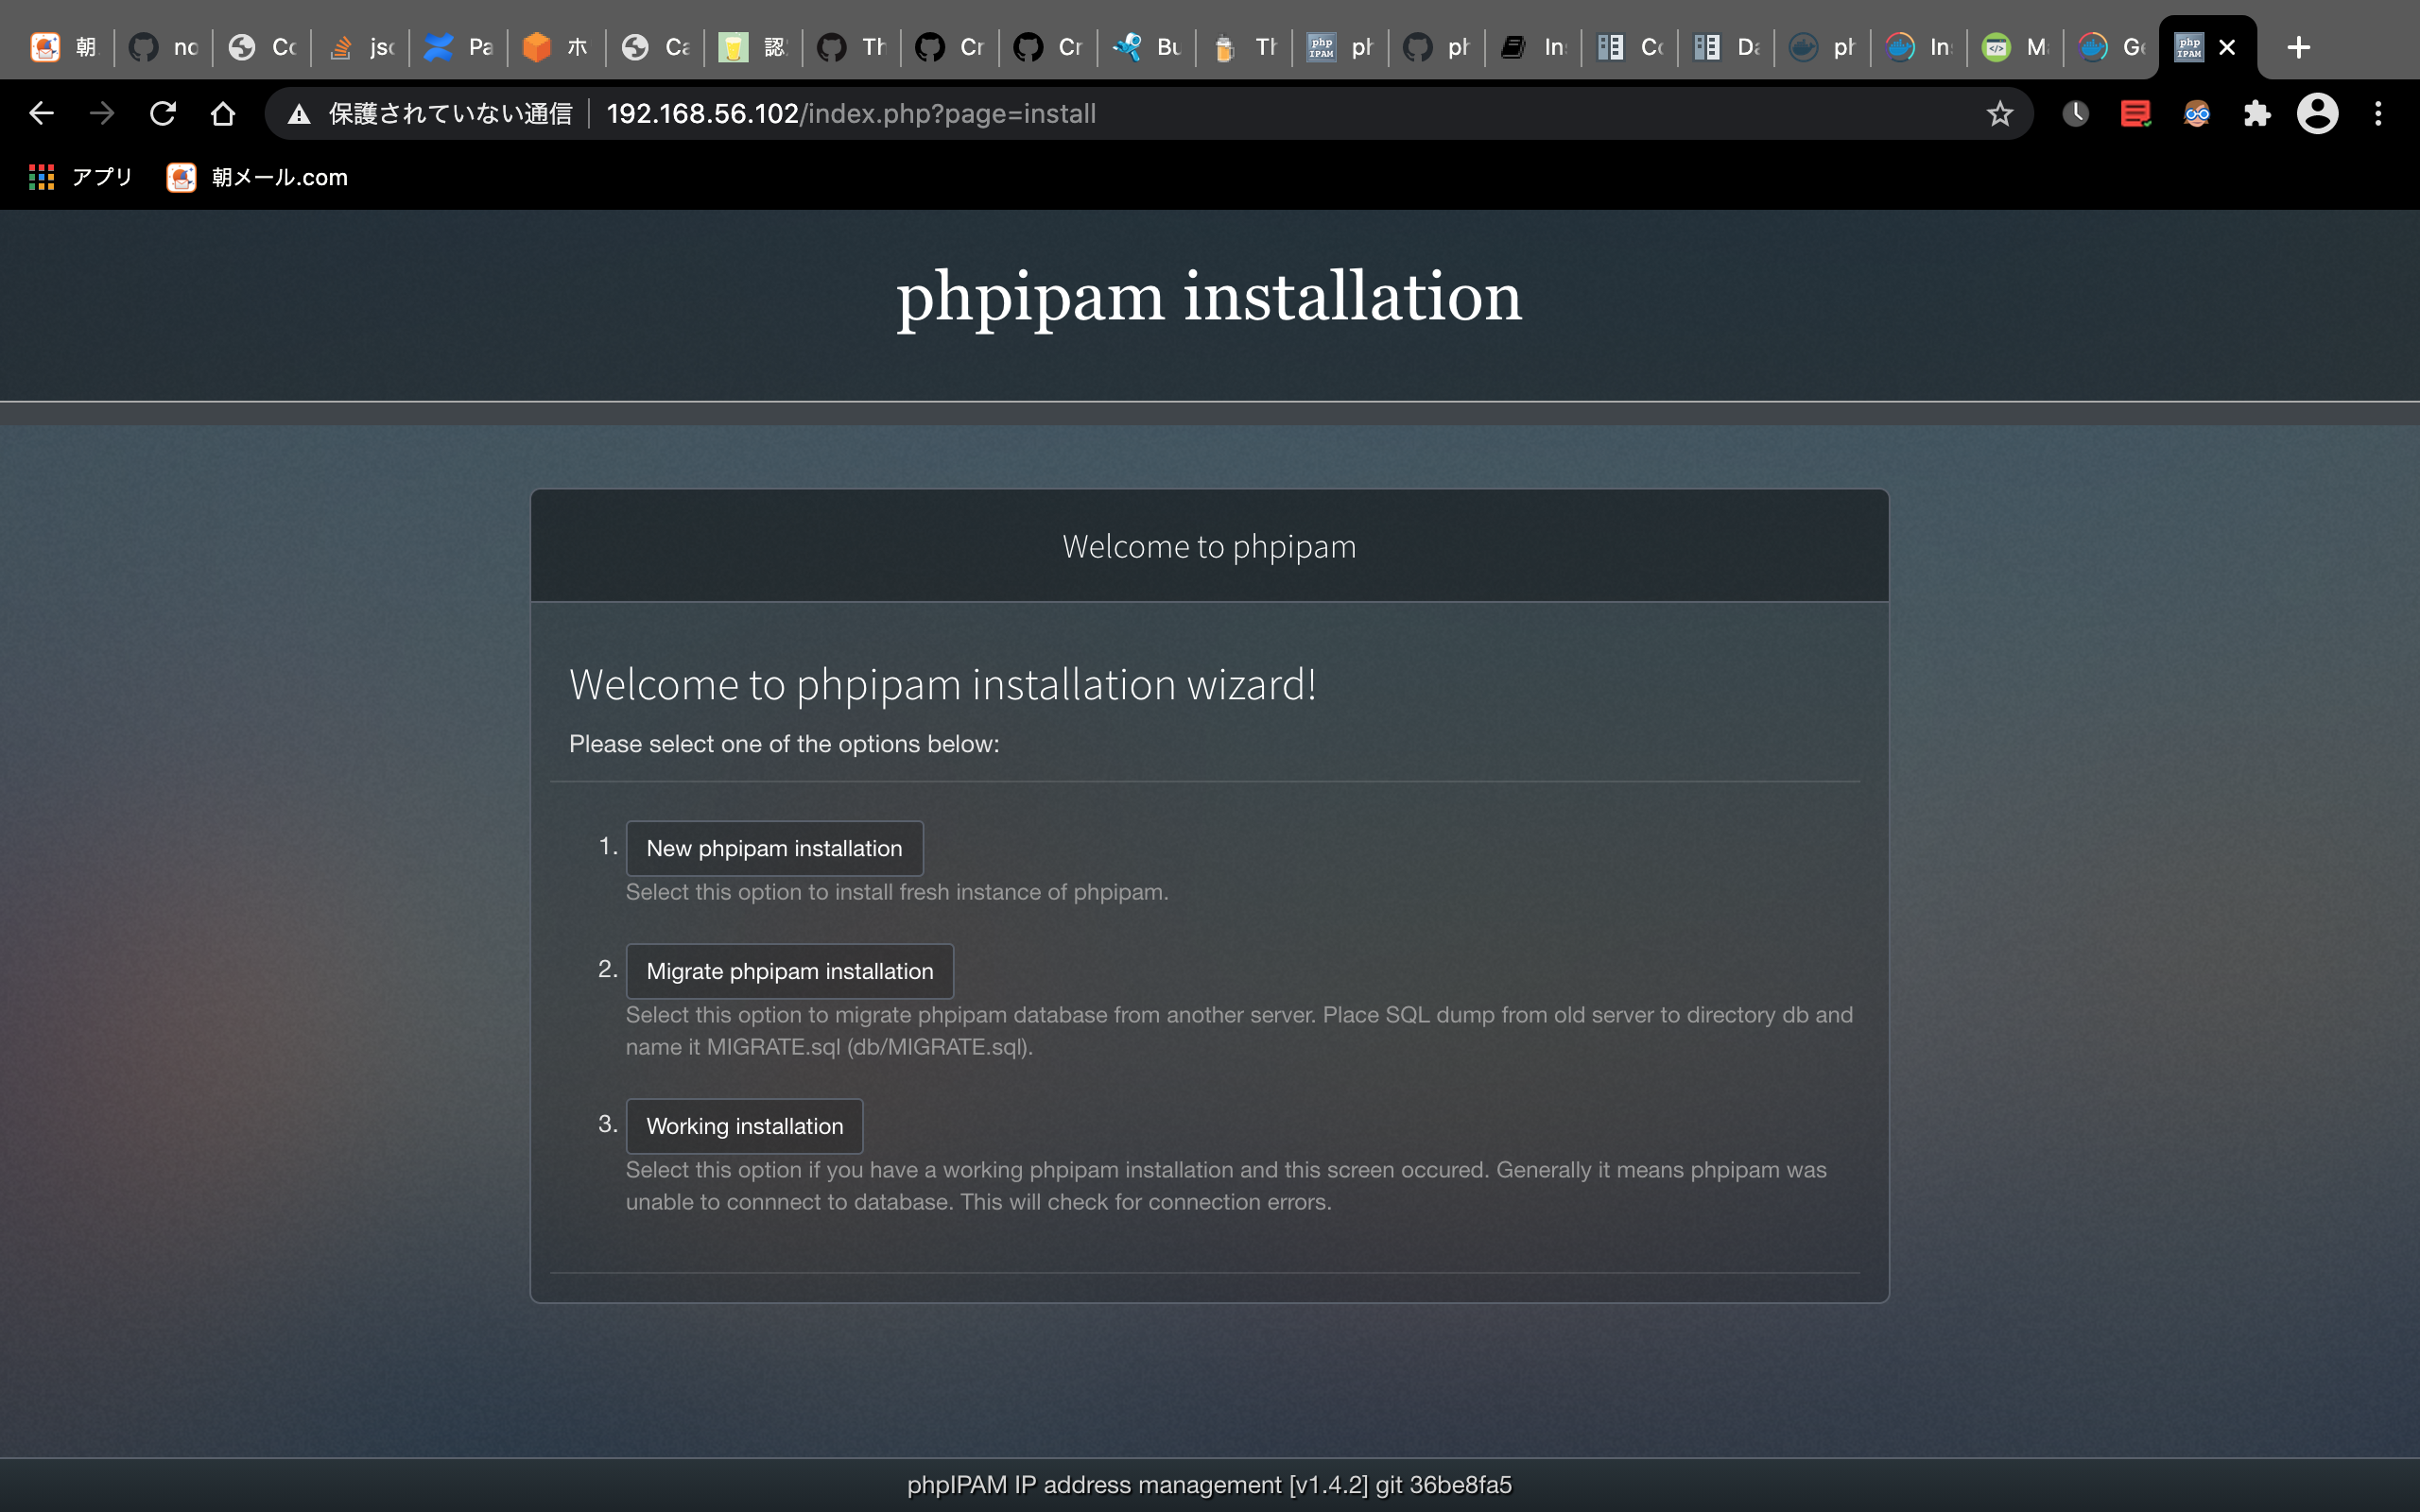
Task: Click the 'phpipam installation' page heading
Action: click(1209, 297)
